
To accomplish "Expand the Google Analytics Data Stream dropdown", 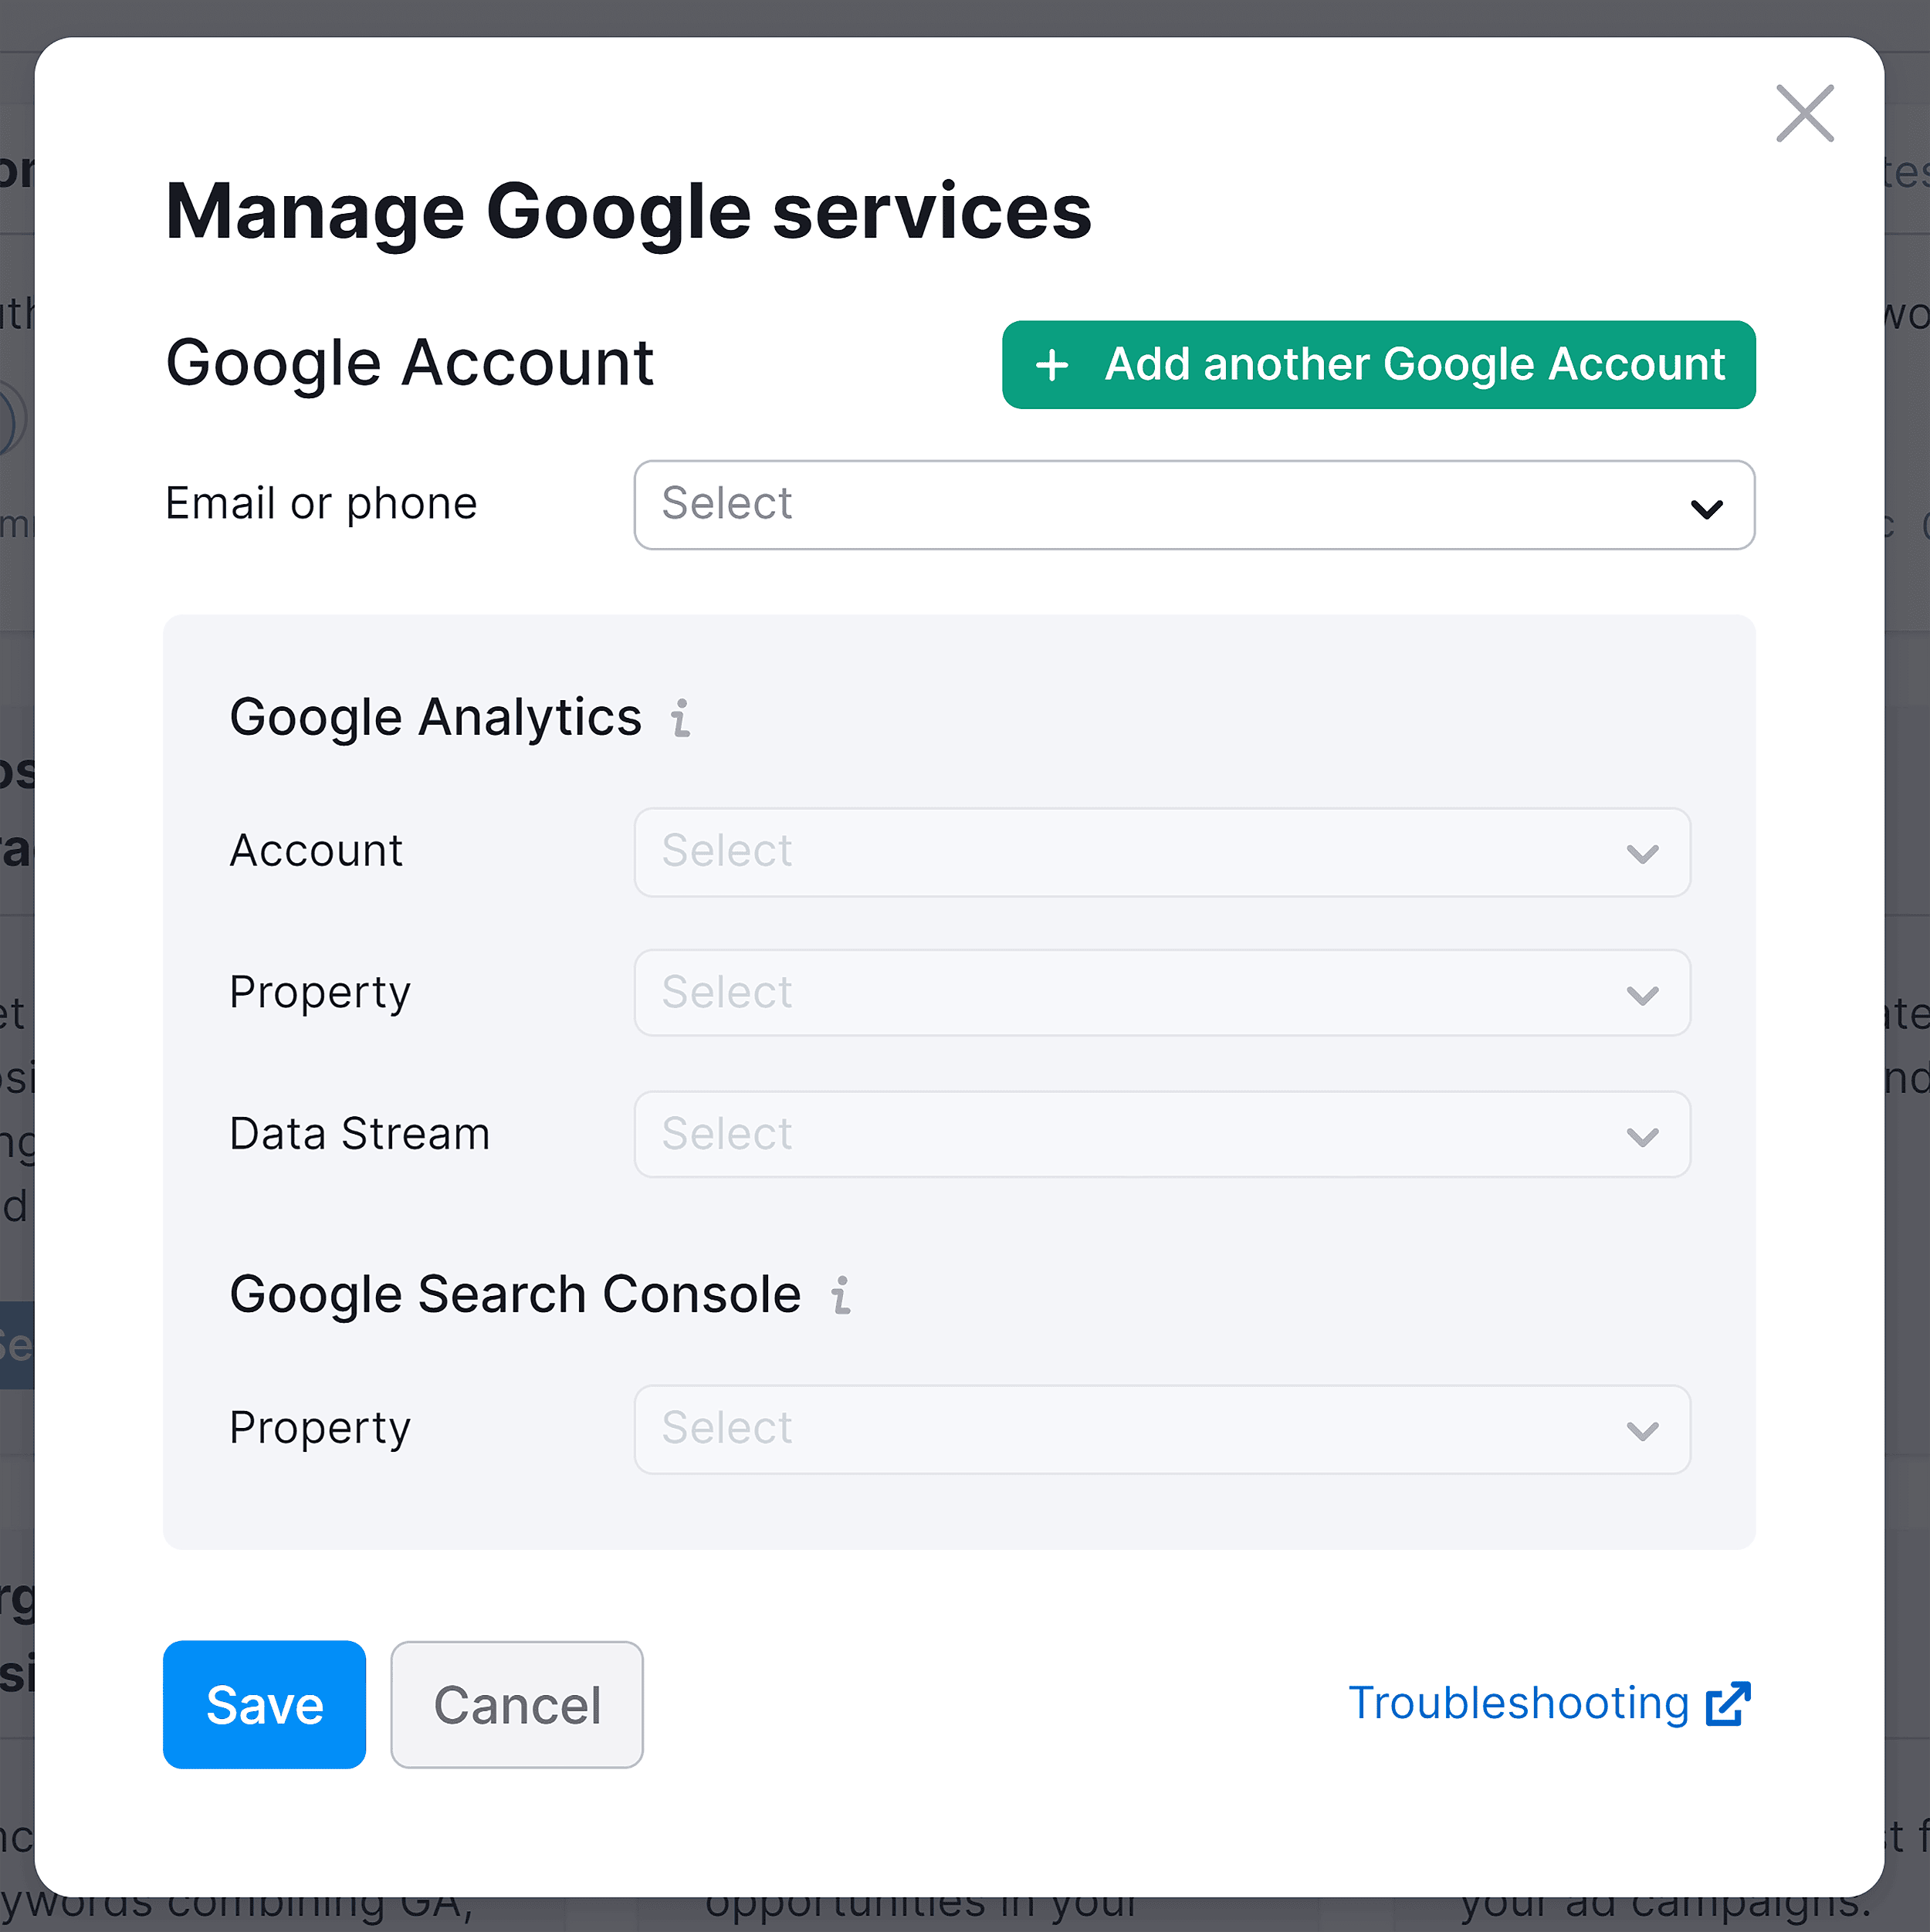I will point(1161,1132).
